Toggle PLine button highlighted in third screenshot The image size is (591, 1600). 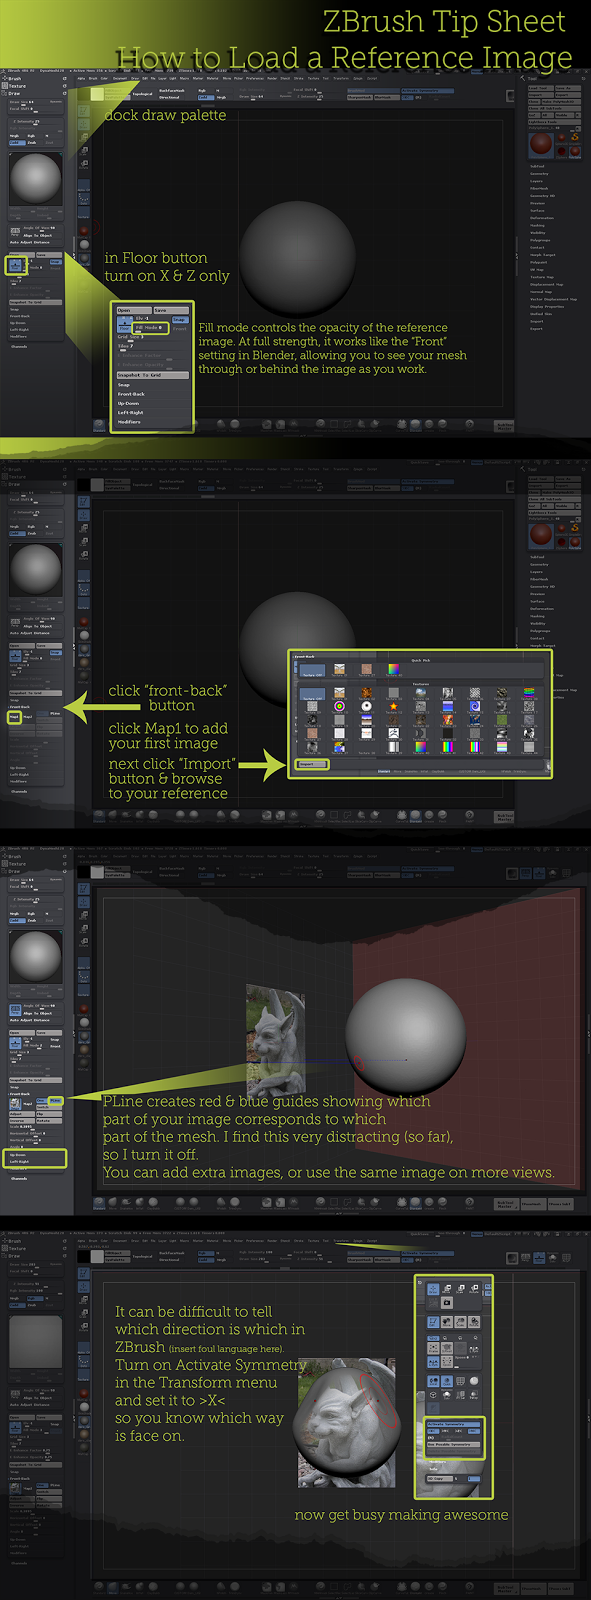coord(57,1101)
